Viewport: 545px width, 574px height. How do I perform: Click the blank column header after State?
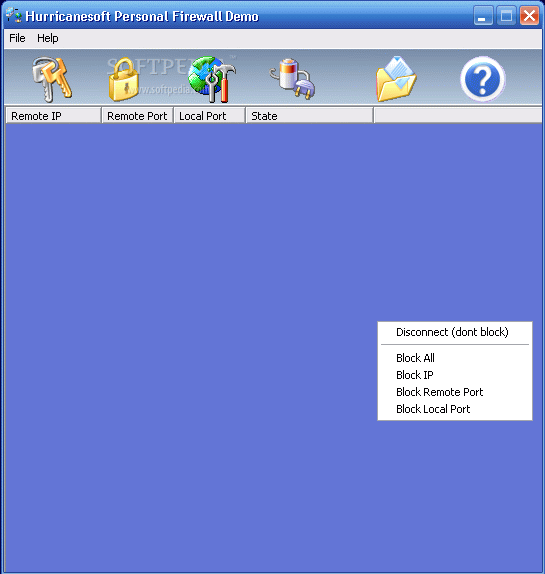coord(458,116)
